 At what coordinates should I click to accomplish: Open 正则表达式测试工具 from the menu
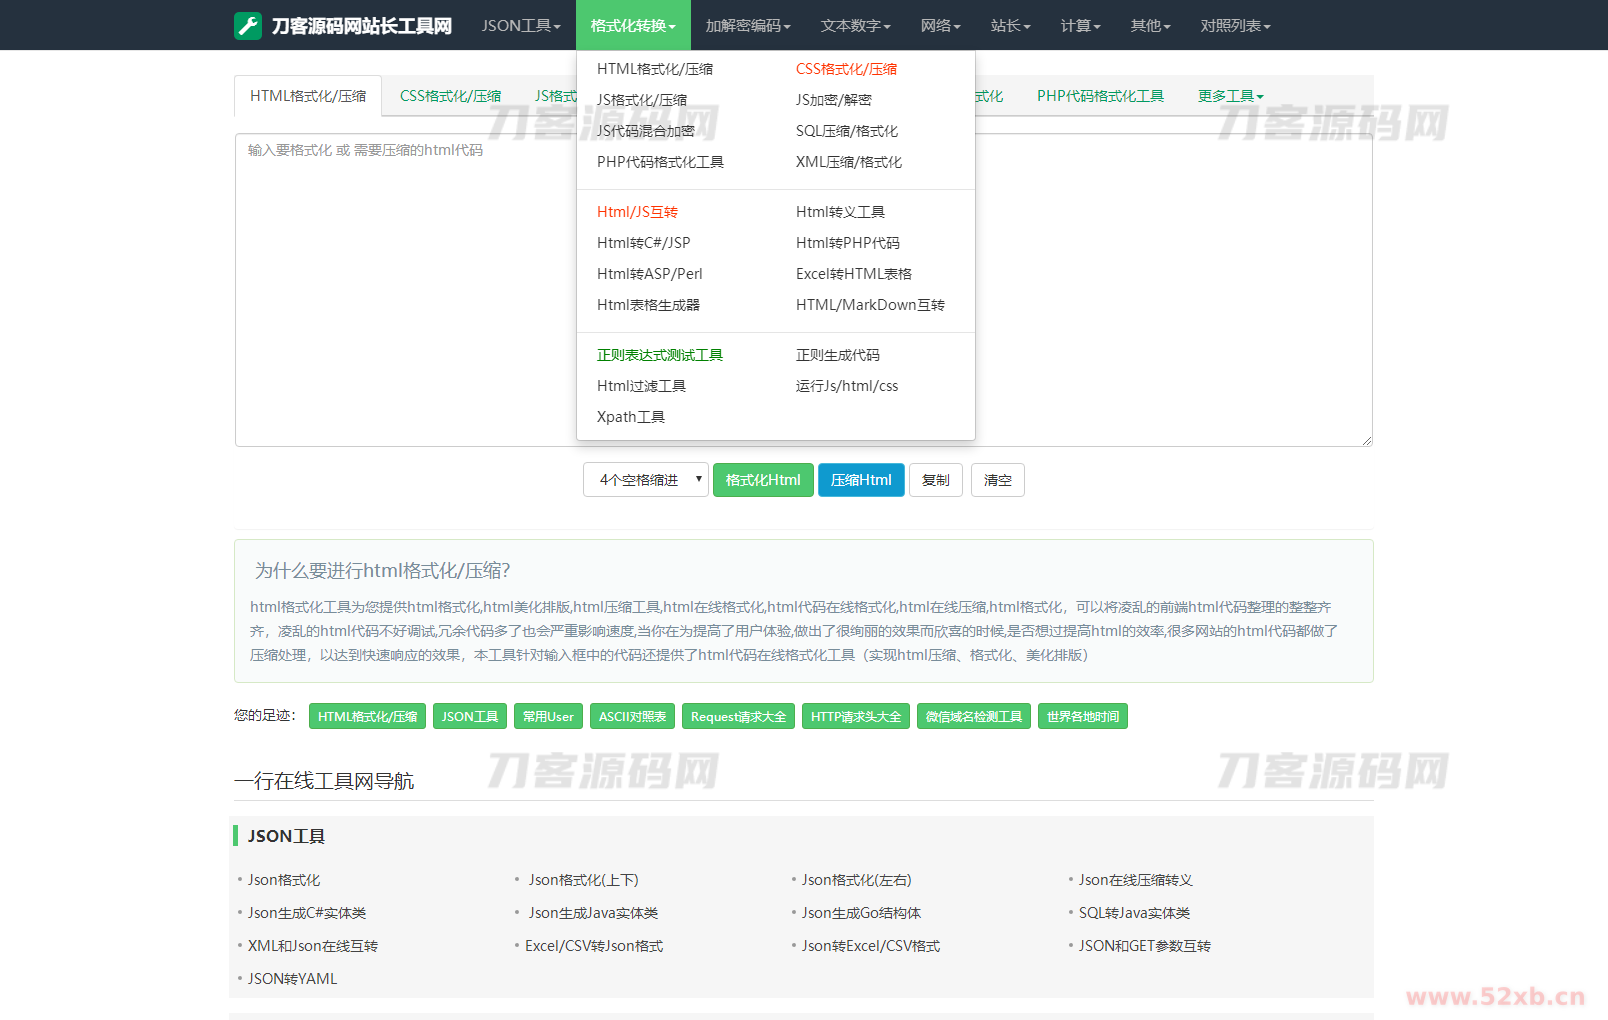point(660,354)
